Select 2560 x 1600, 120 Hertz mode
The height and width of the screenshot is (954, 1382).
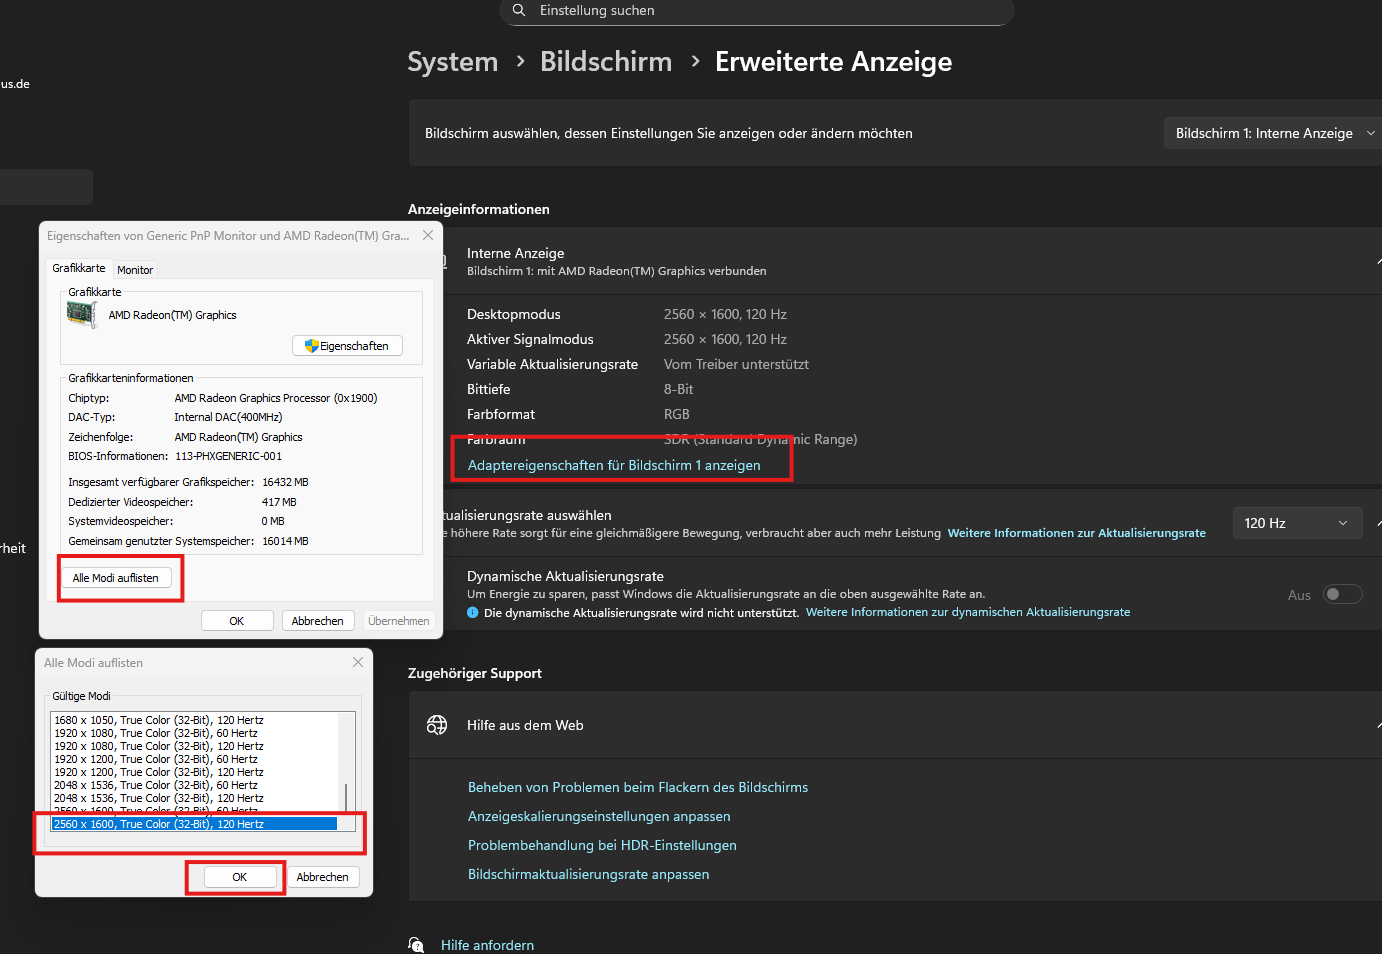click(x=195, y=824)
